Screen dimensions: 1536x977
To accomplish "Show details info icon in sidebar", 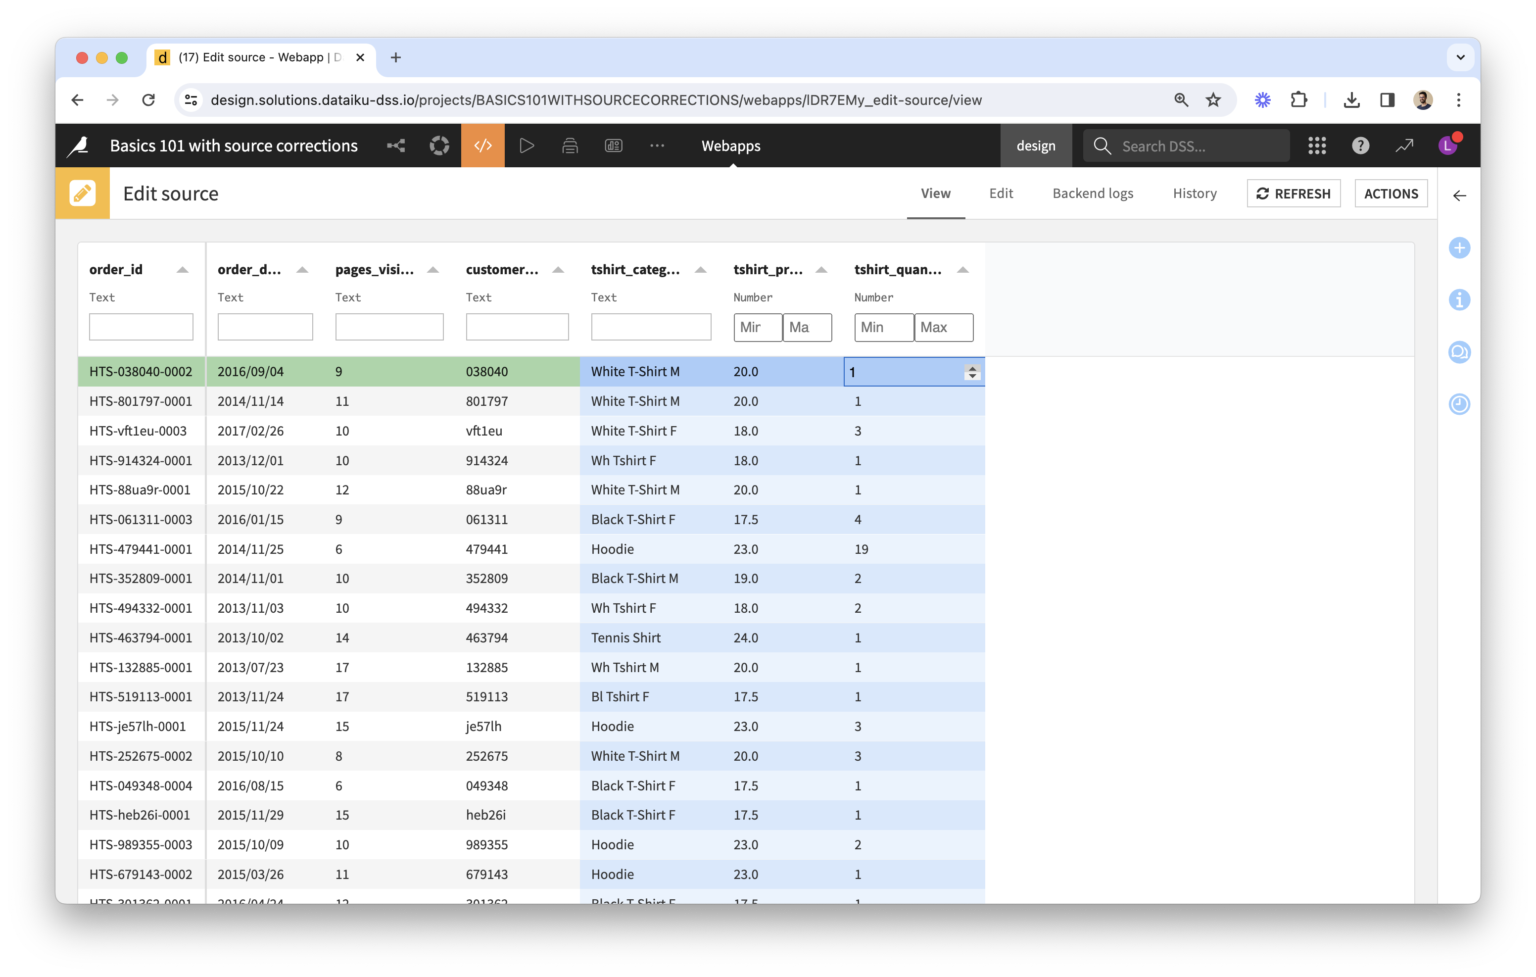I will pos(1459,300).
